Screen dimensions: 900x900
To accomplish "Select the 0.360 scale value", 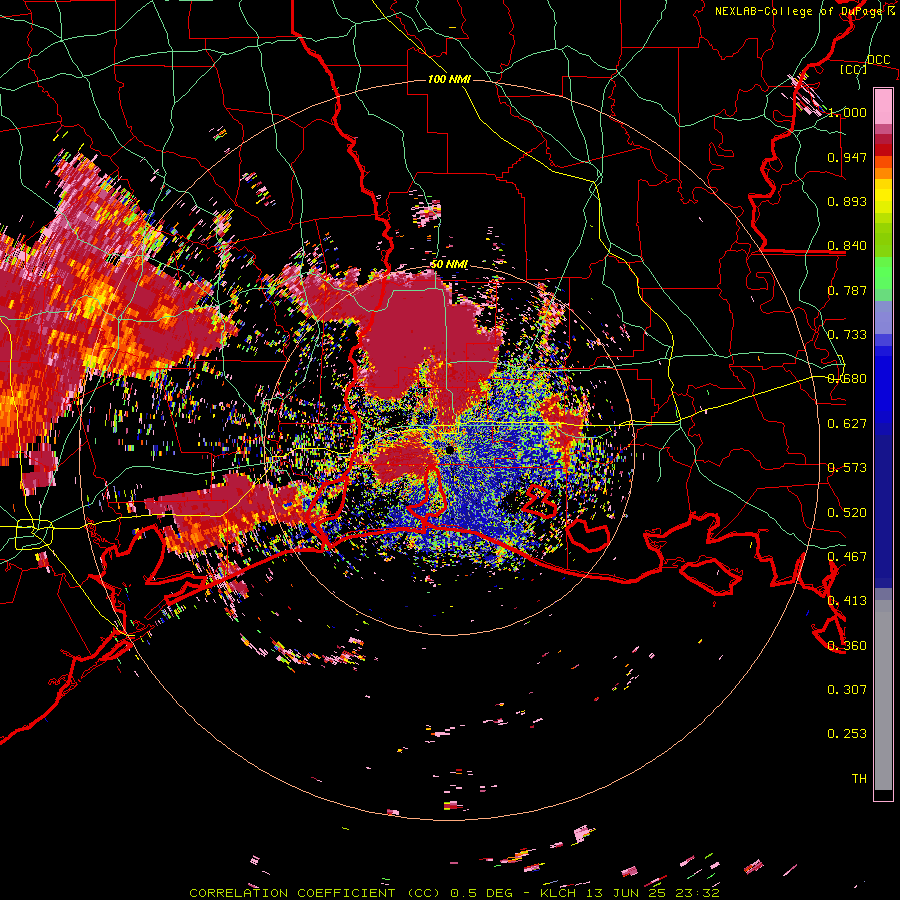I will point(847,646).
